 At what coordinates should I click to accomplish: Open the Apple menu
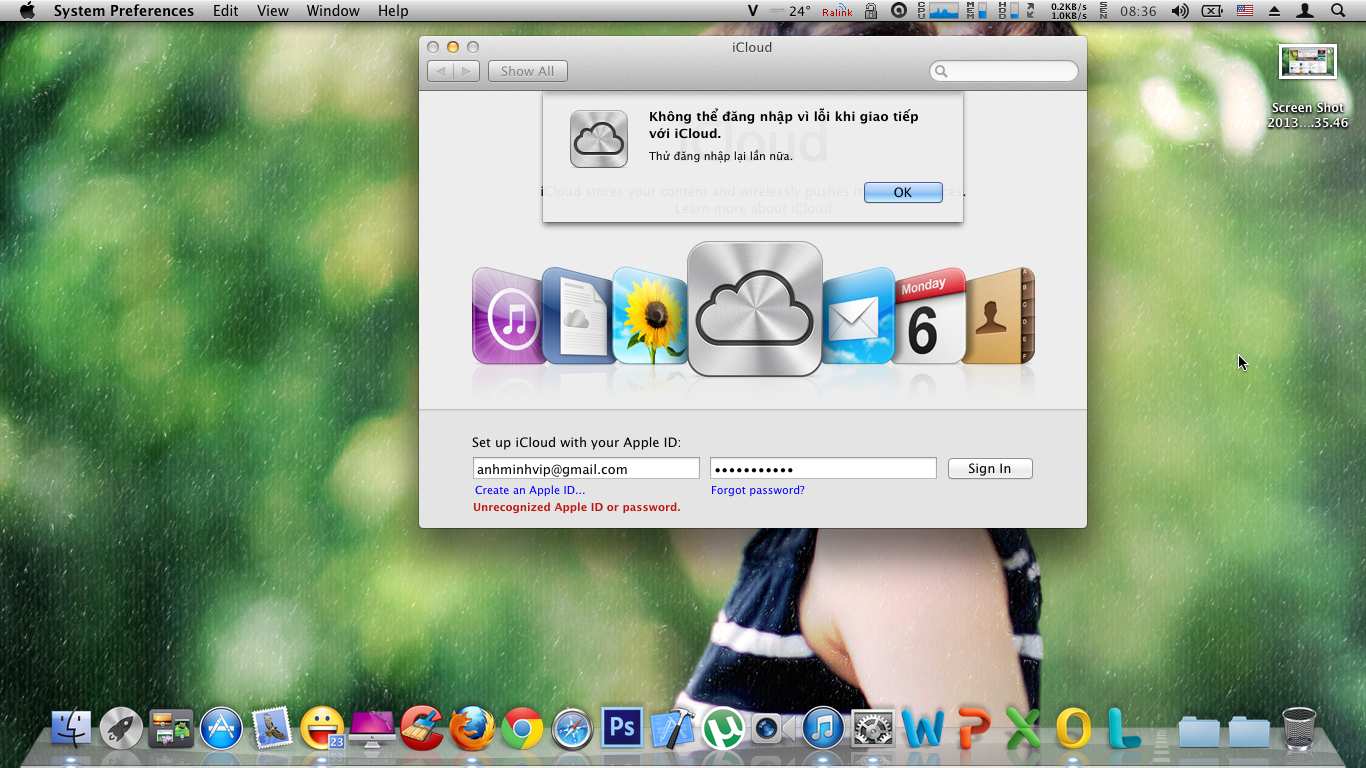[x=27, y=11]
